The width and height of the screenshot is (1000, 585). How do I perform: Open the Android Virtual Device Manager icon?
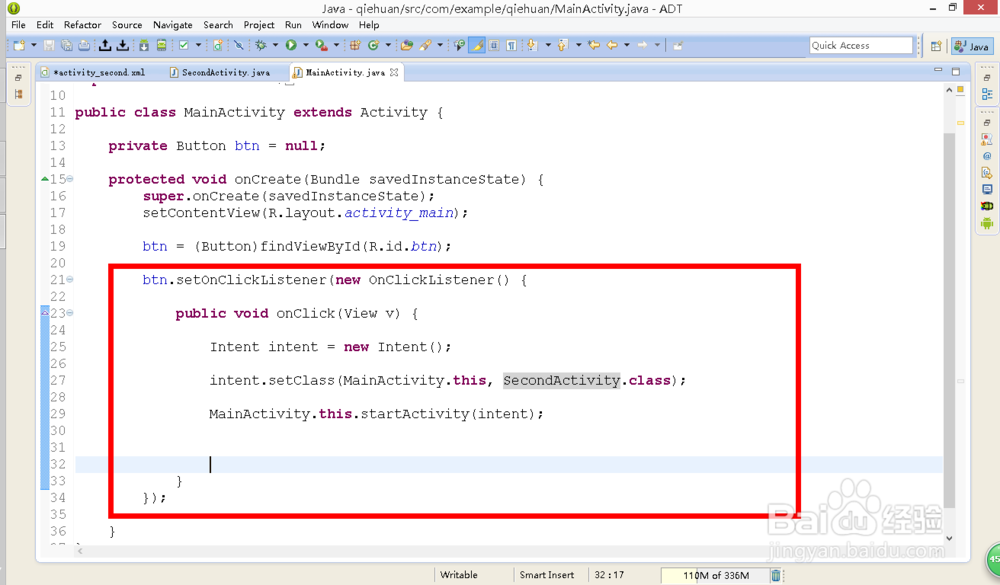click(x=161, y=45)
